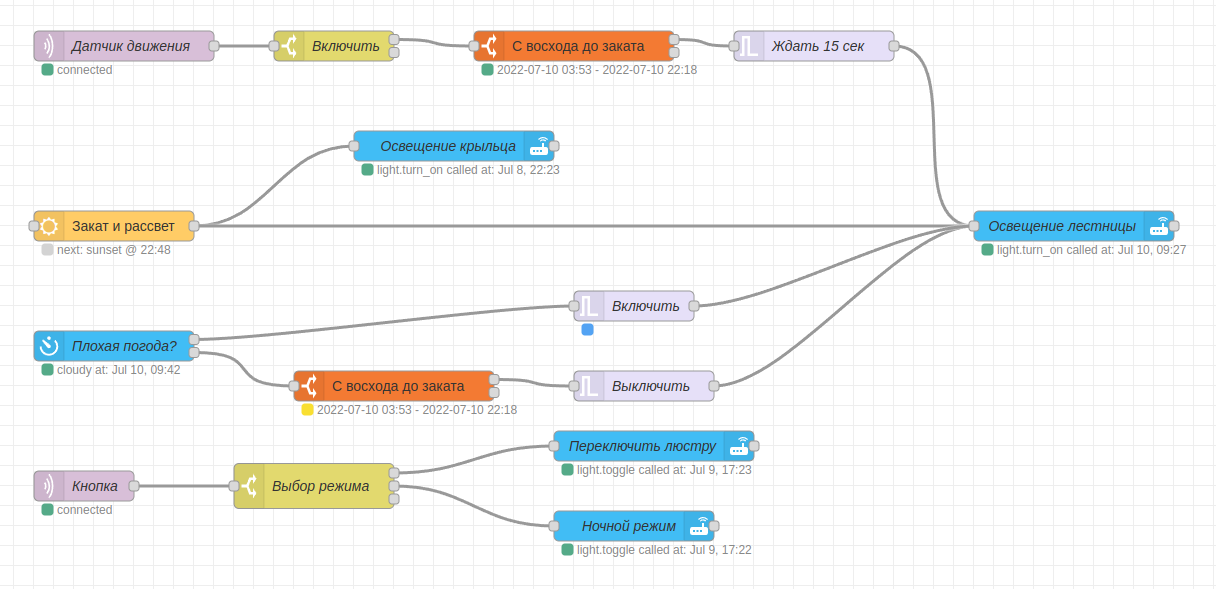Click the trigger icon on Выключить node
The width and height of the screenshot is (1216, 589).
click(x=589, y=386)
